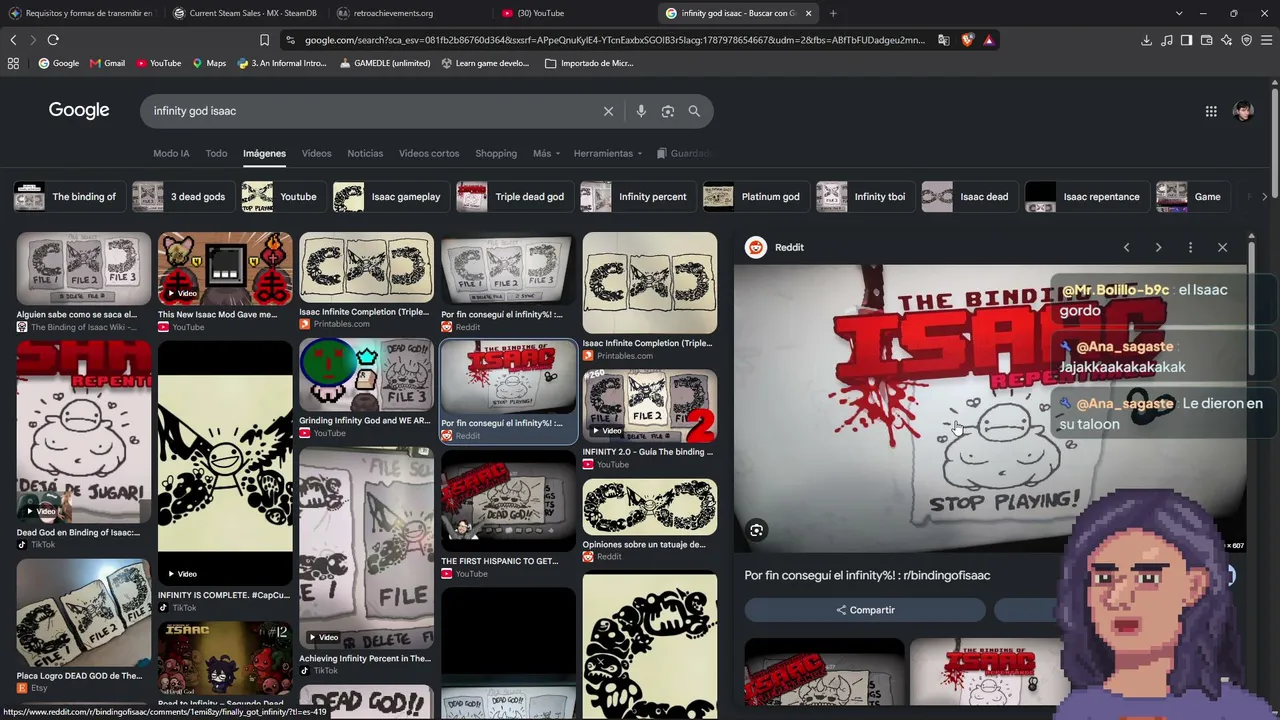Open the browser downloads icon
The height and width of the screenshot is (720, 1280).
click(x=1146, y=40)
